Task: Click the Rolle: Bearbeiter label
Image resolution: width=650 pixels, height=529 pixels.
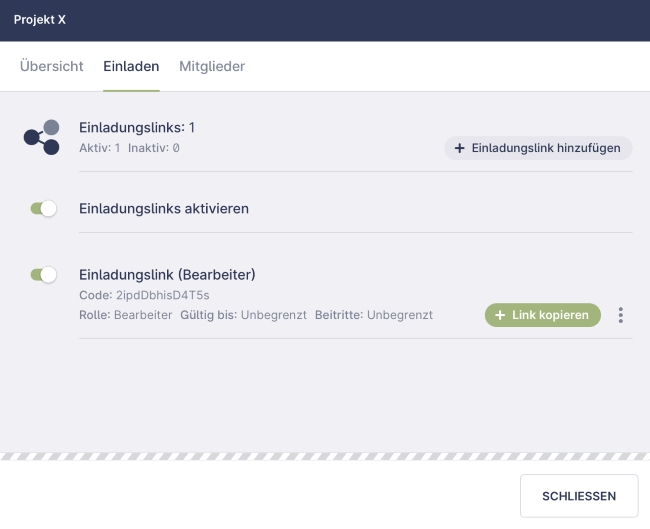Action: coord(125,315)
